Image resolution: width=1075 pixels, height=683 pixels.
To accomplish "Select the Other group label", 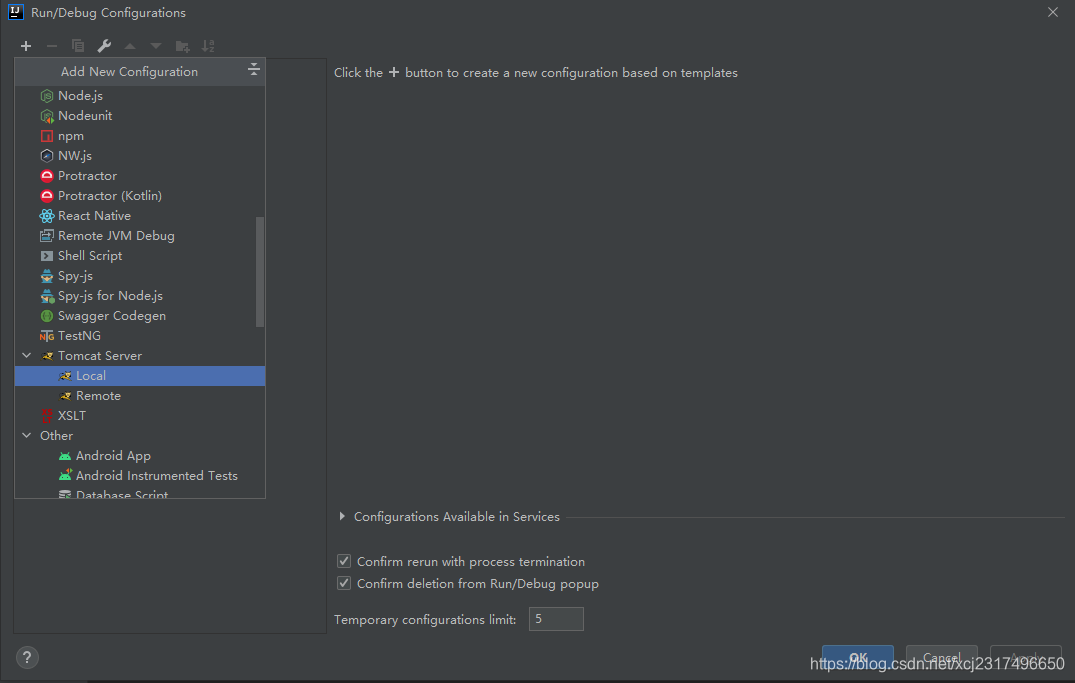I will coord(56,435).
